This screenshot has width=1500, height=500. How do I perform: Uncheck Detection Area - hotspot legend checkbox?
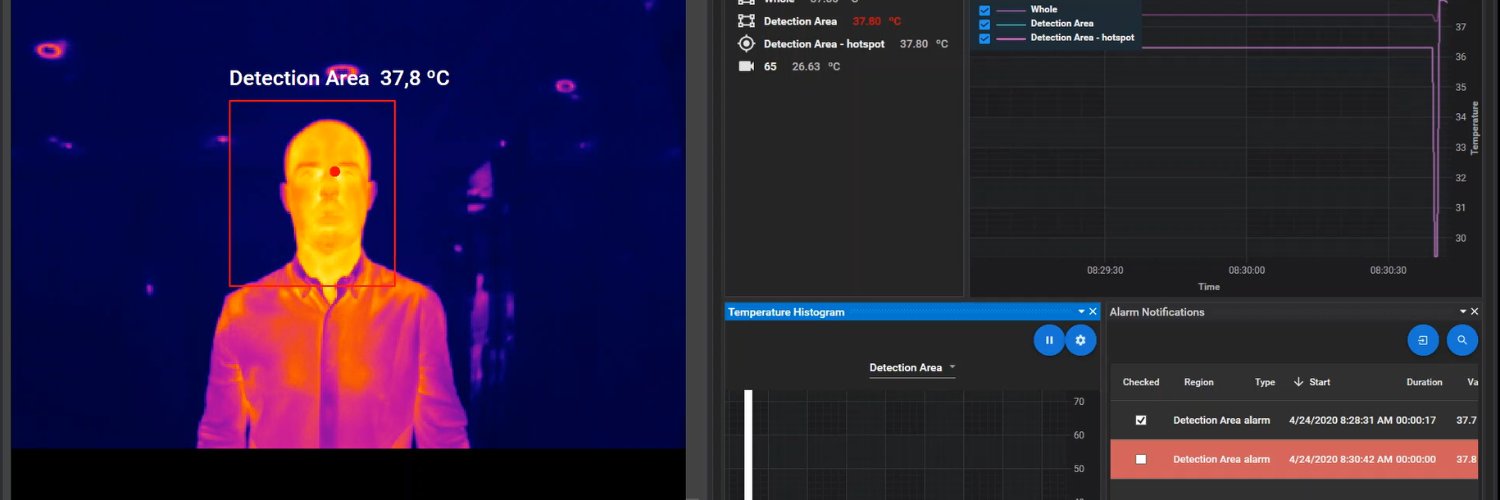985,38
